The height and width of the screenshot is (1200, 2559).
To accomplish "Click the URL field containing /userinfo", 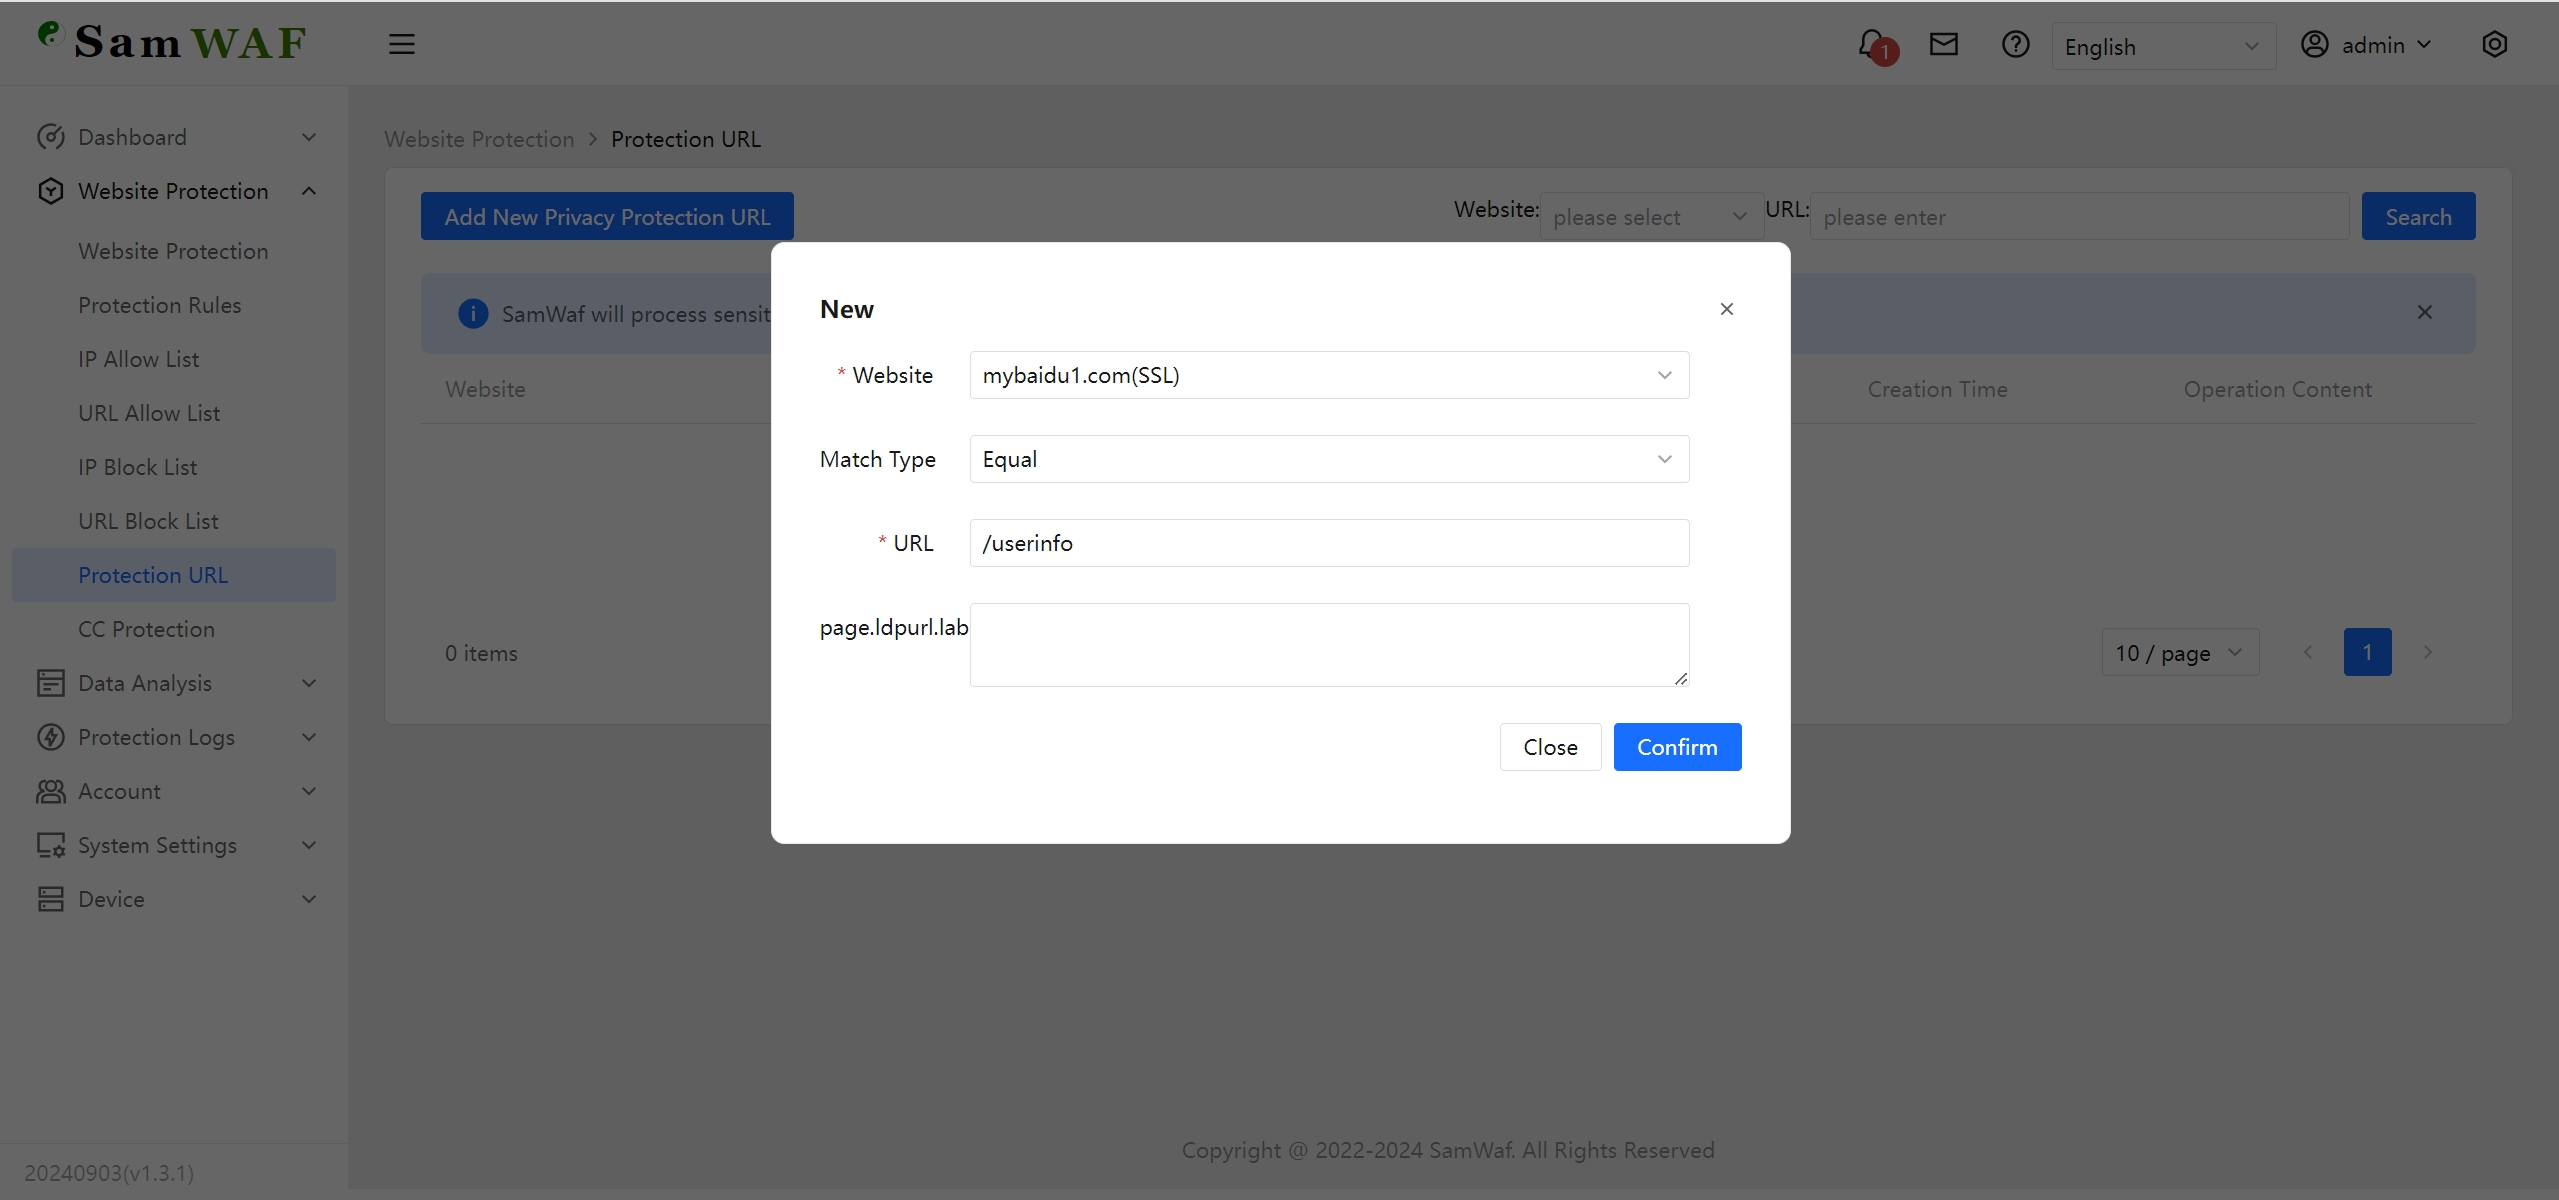I will pyautogui.click(x=1328, y=543).
